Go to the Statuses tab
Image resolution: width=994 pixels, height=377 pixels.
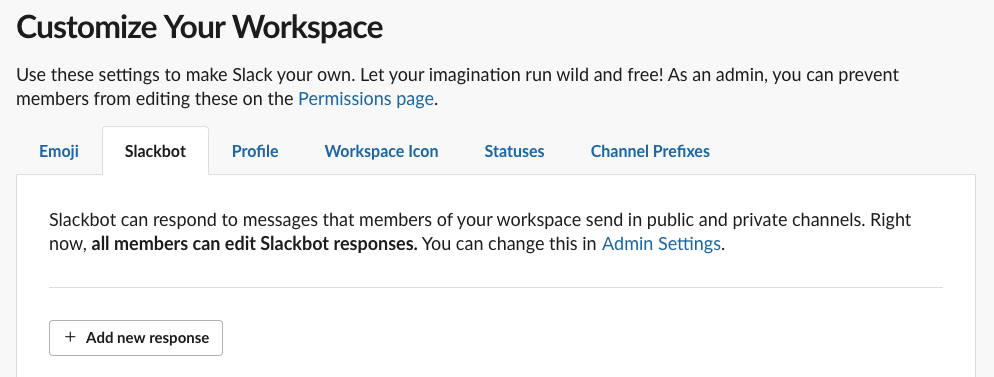coord(514,151)
